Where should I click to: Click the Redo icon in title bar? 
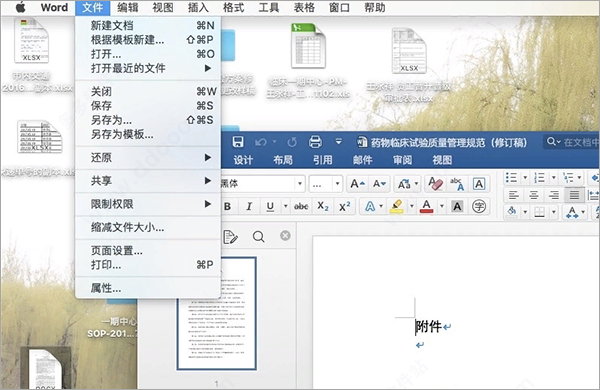pos(292,142)
